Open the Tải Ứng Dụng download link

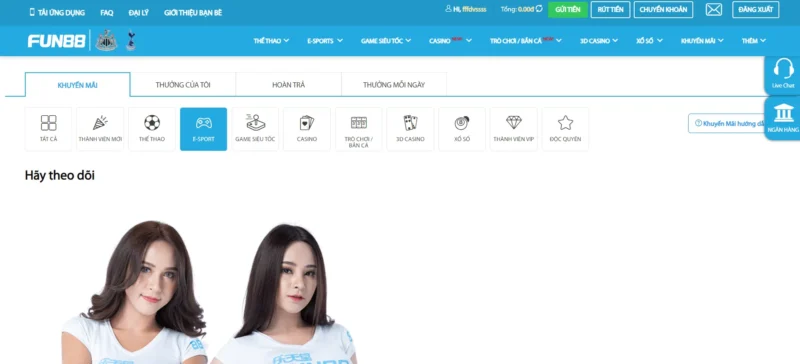coord(57,13)
